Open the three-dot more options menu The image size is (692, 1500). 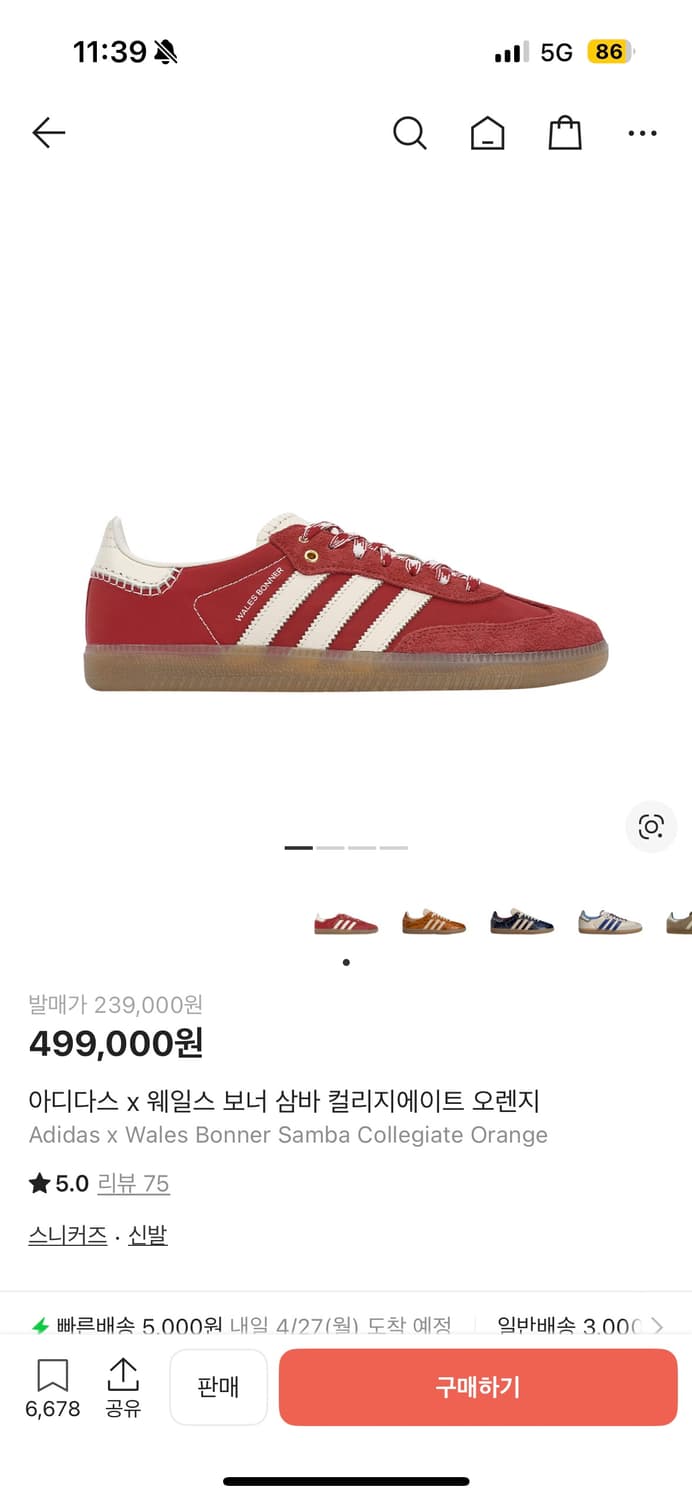click(642, 133)
